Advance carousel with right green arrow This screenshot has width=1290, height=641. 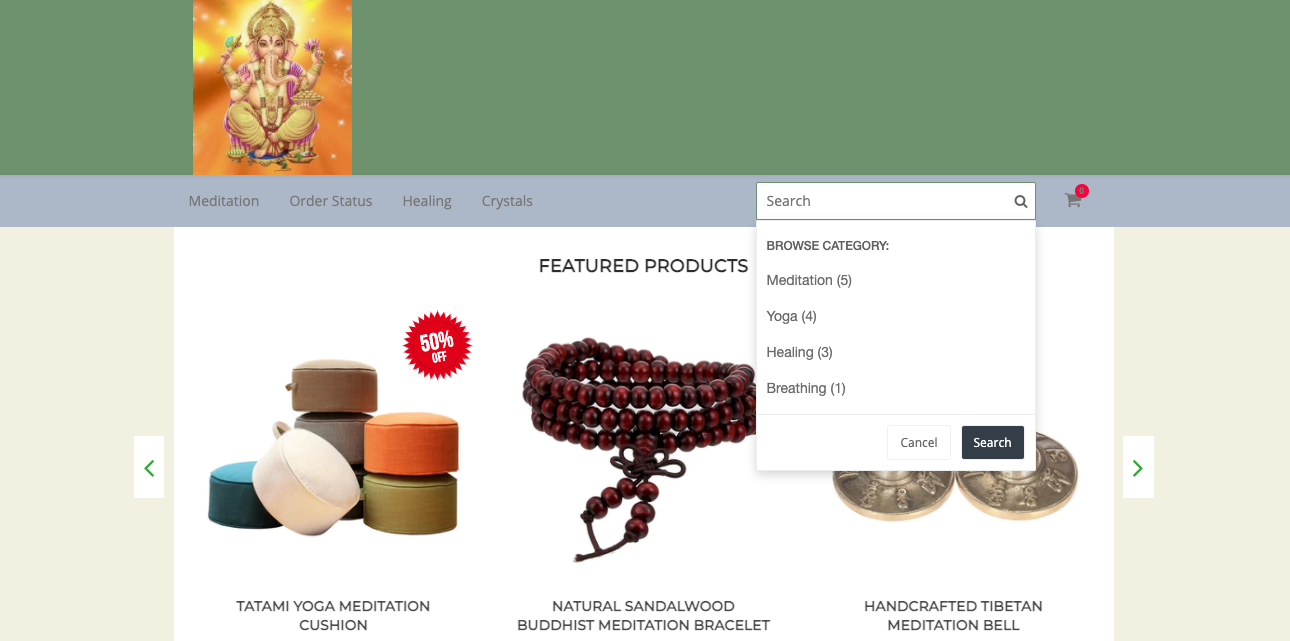coord(1138,467)
